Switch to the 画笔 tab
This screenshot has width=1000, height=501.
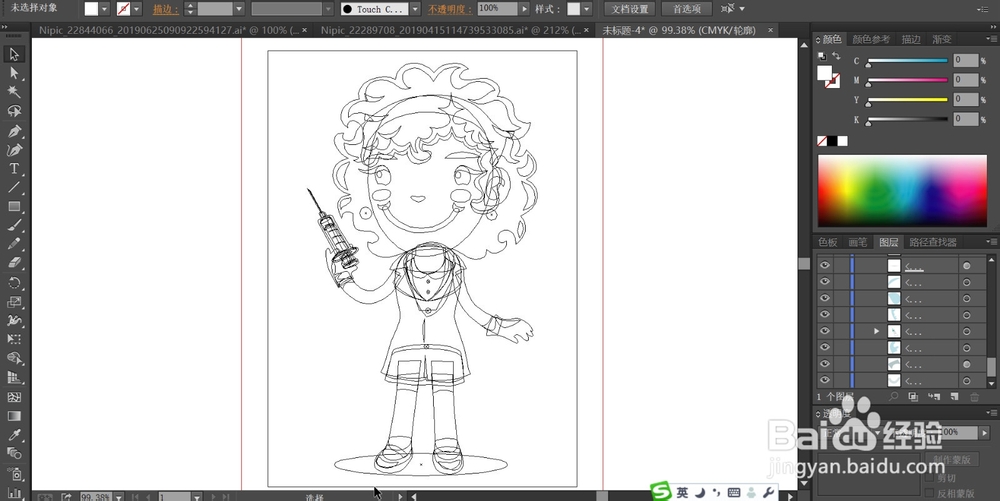point(858,242)
